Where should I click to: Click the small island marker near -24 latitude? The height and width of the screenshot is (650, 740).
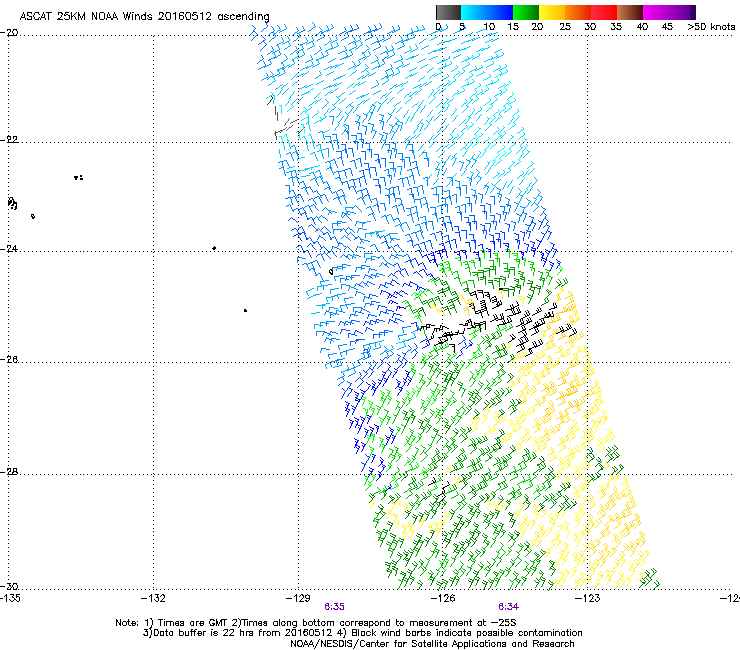(x=214, y=248)
